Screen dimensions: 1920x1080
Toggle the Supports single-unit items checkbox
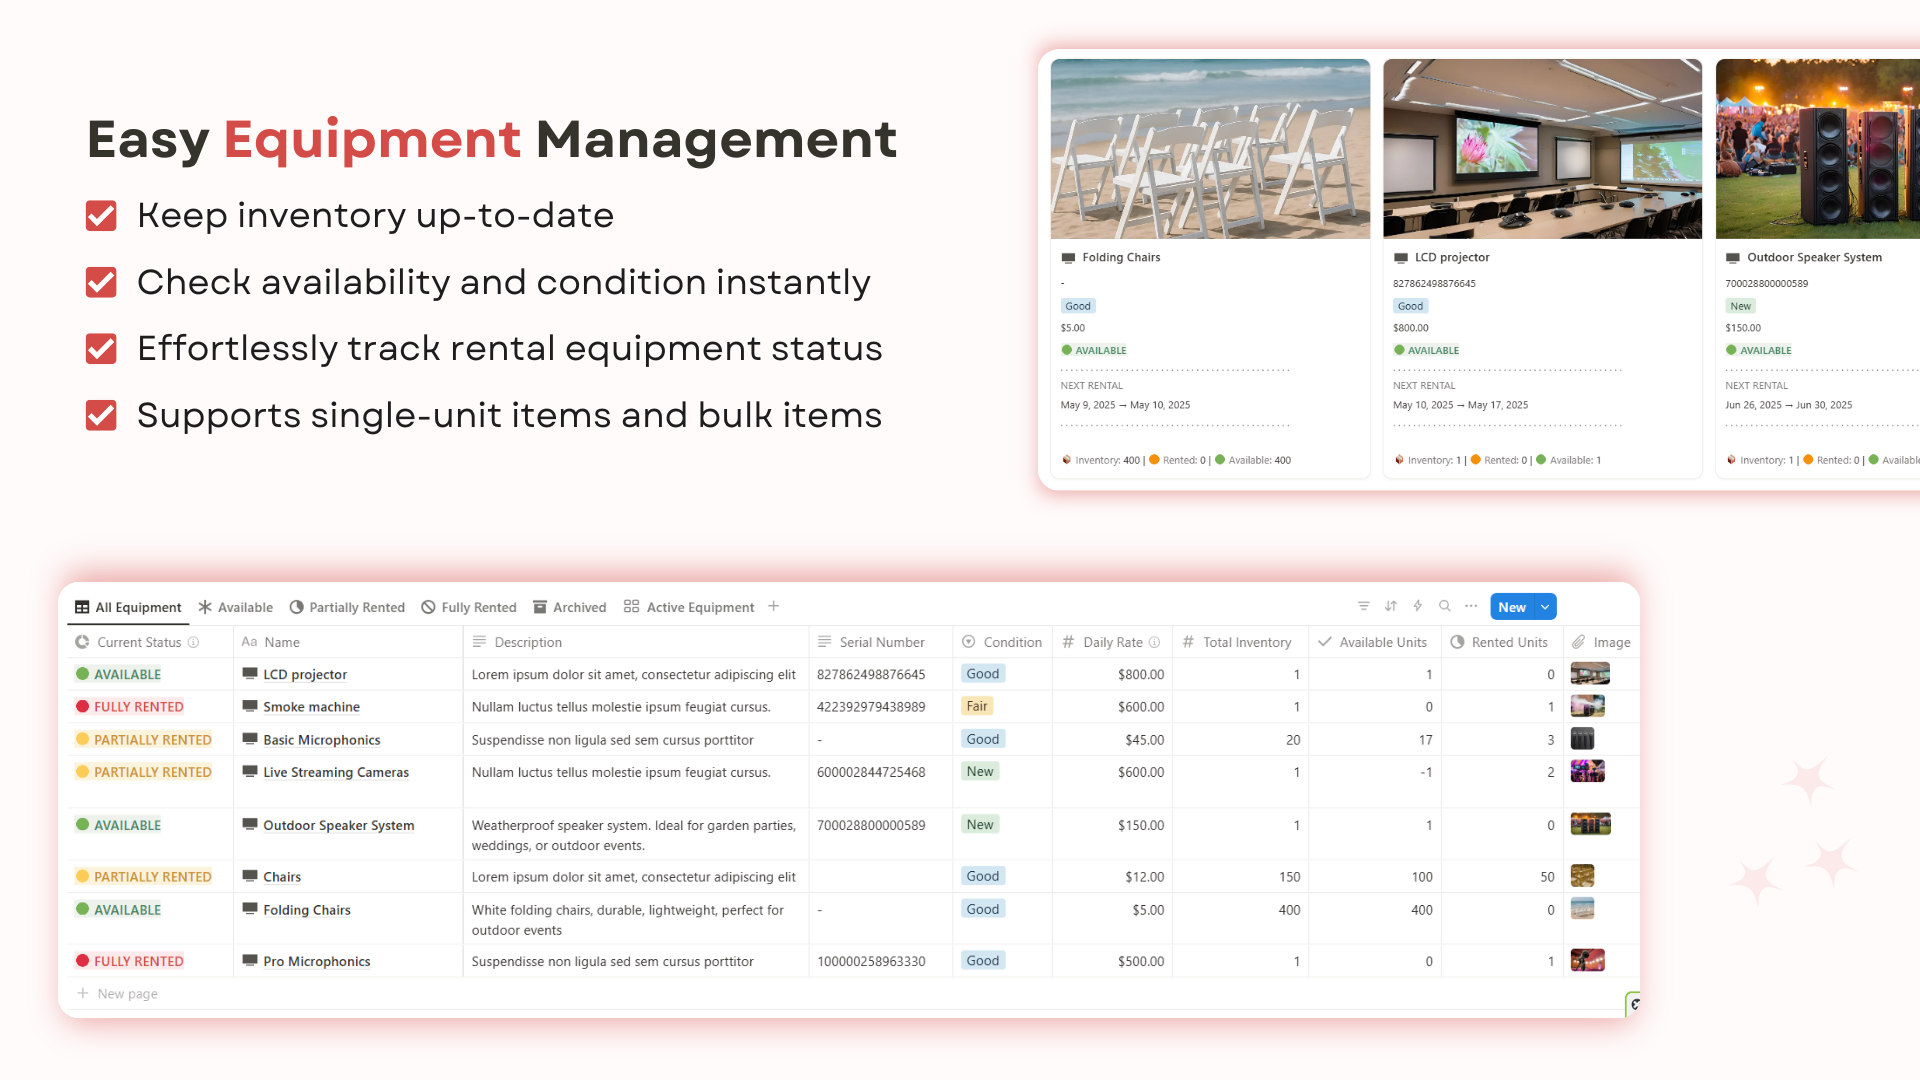click(x=101, y=415)
